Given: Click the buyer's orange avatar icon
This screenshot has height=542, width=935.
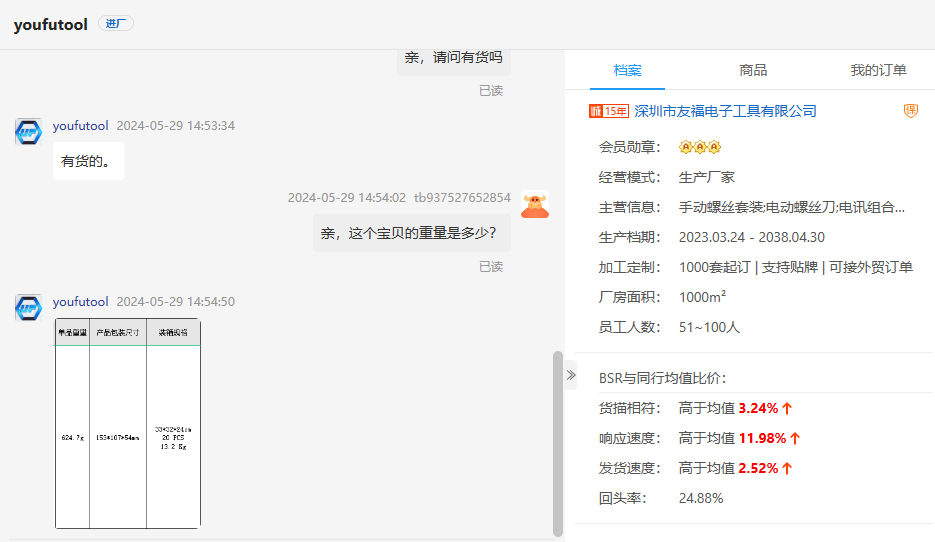Looking at the screenshot, I should (535, 205).
